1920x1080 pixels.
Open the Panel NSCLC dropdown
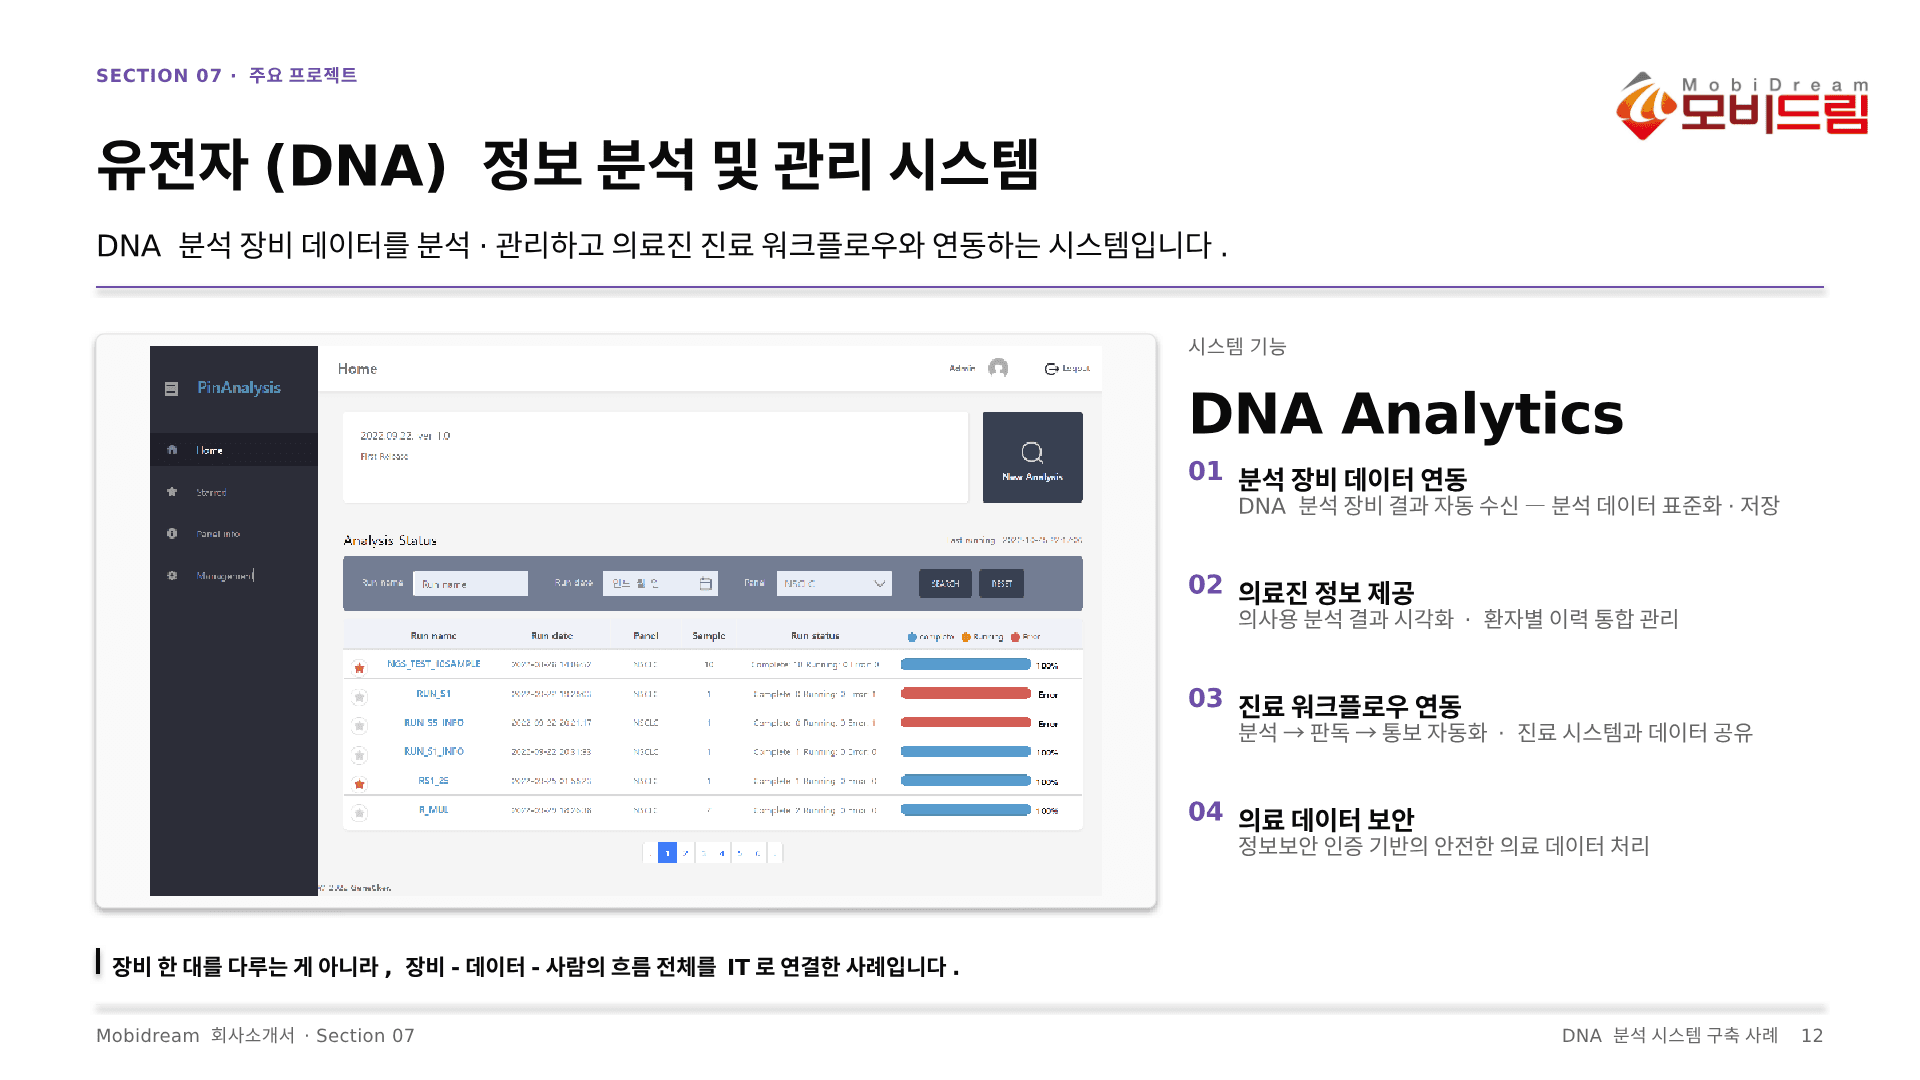pos(834,584)
